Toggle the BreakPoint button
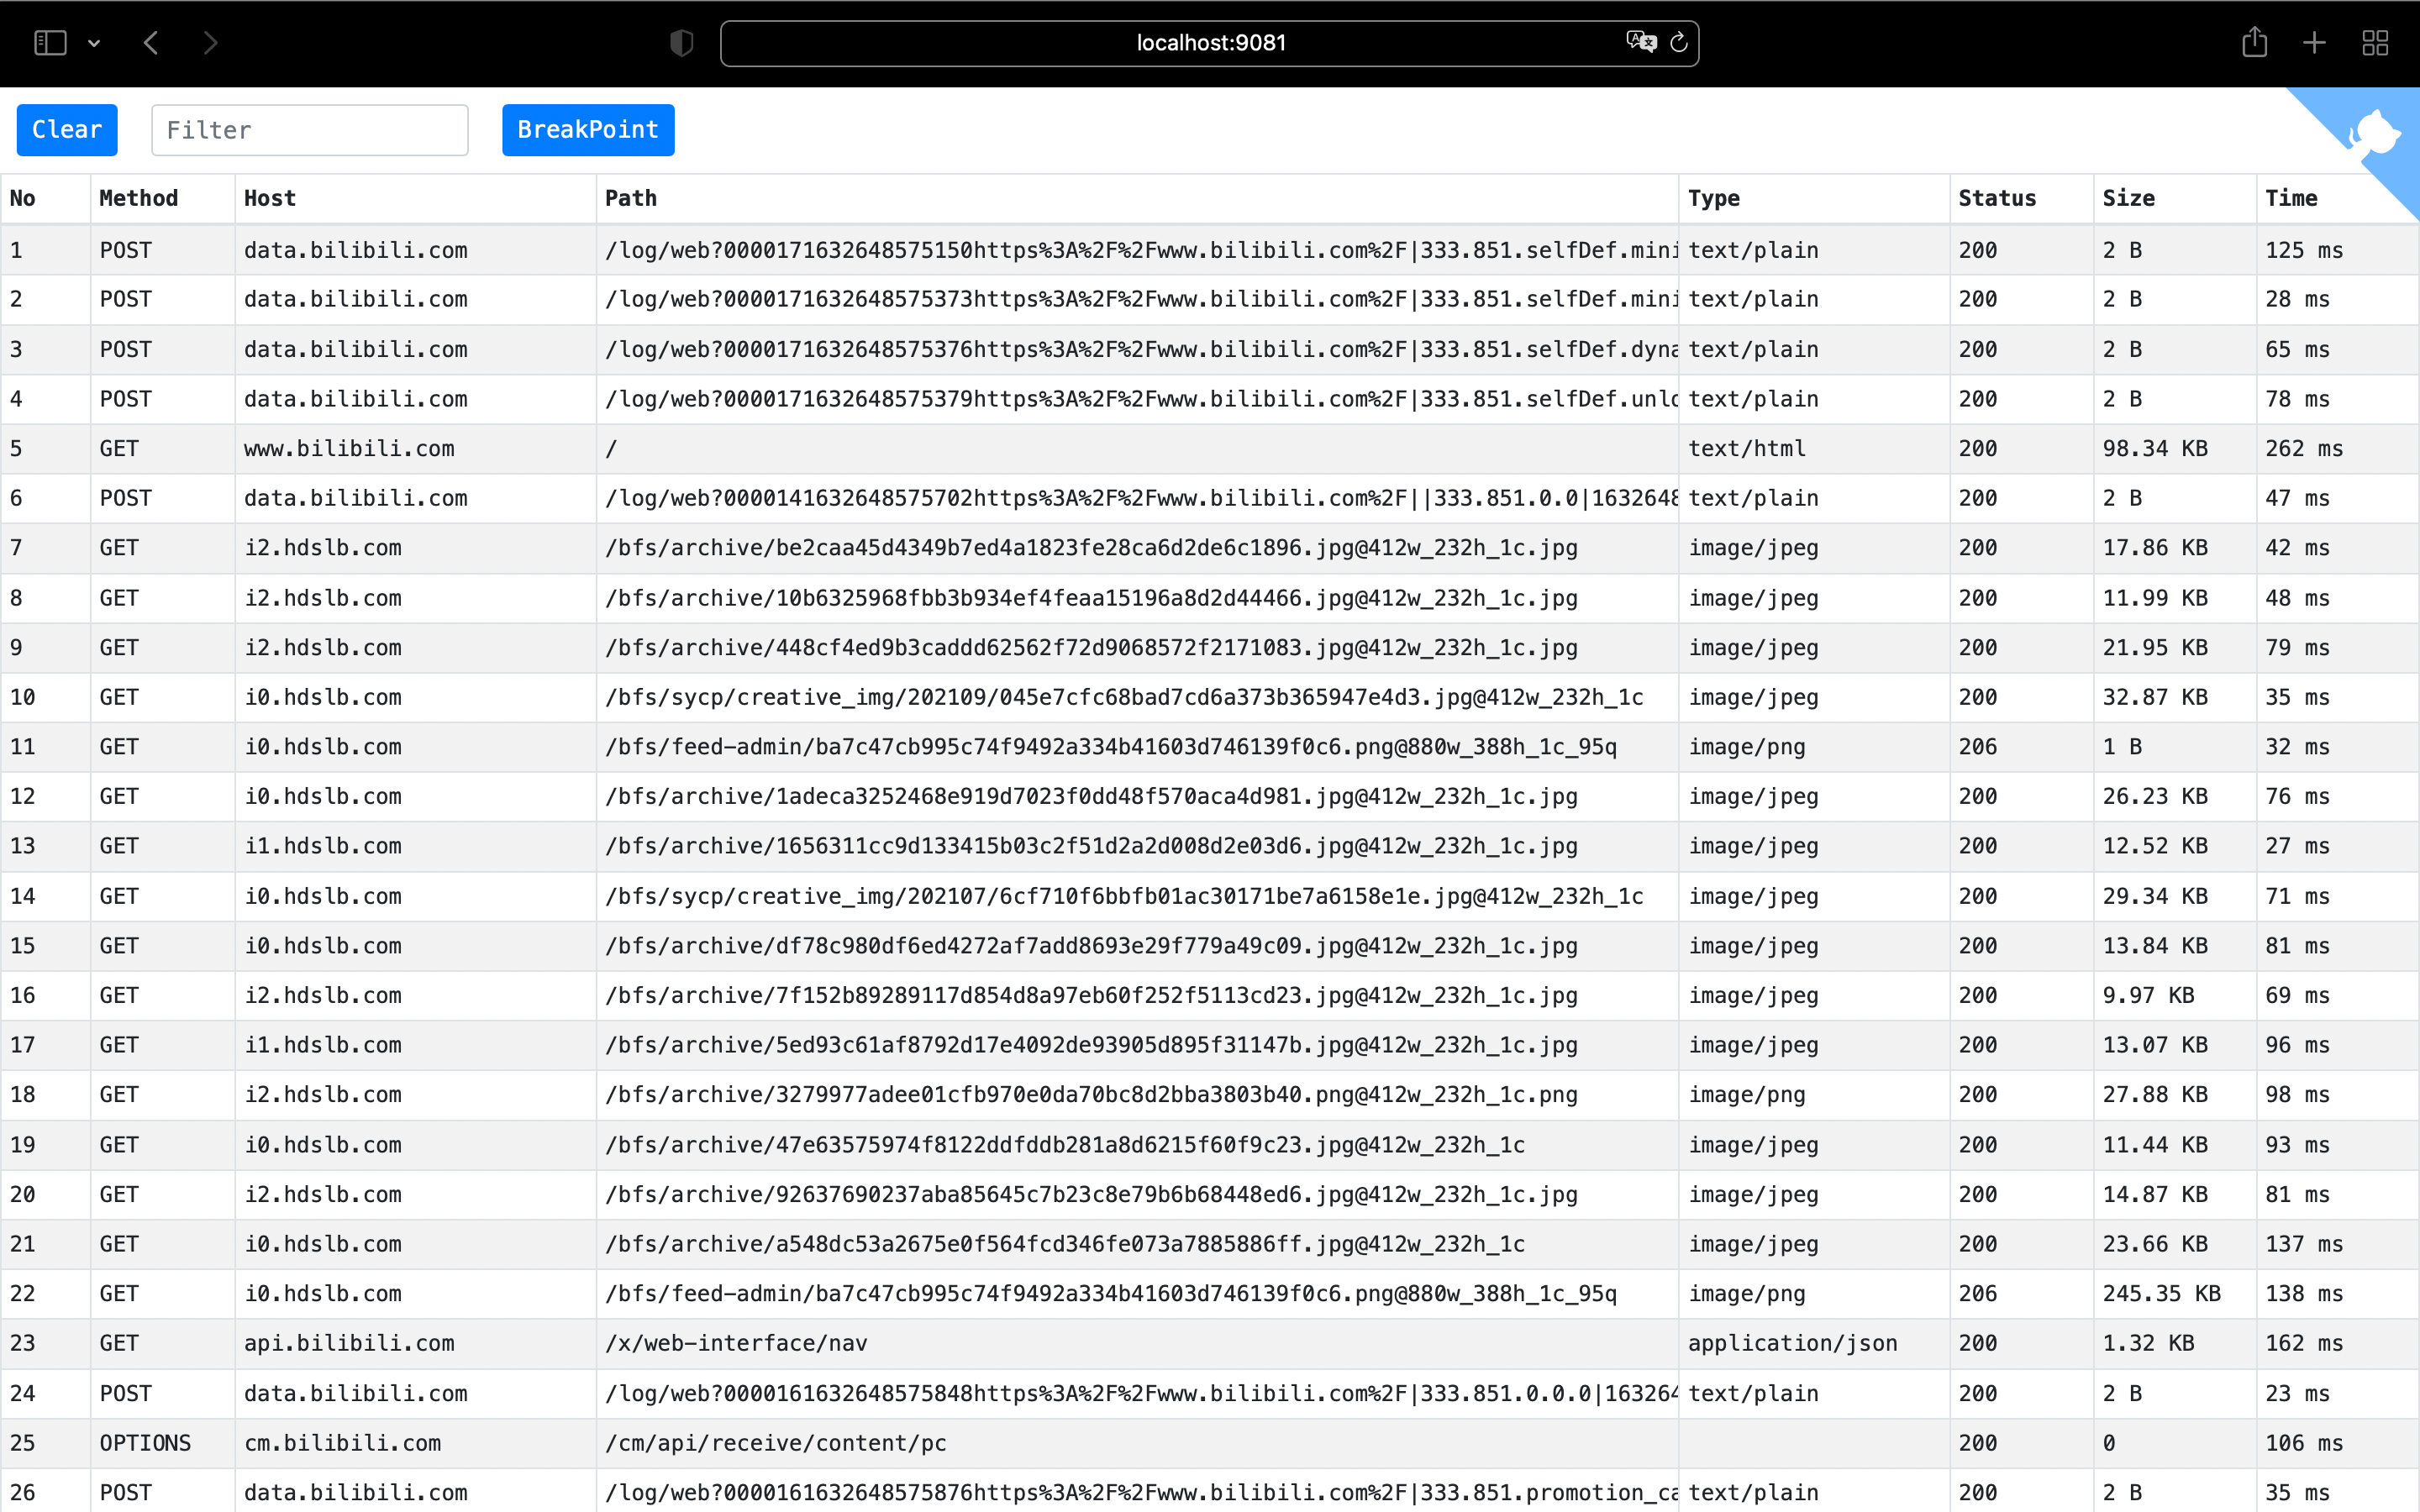This screenshot has height=1512, width=2420. pyautogui.click(x=588, y=130)
